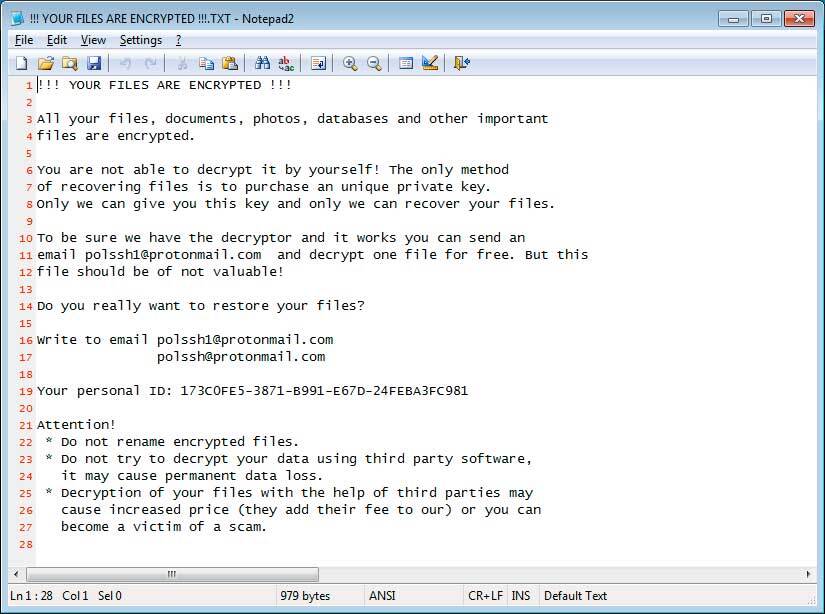Image resolution: width=825 pixels, height=614 pixels.
Task: Zoom in with the magnifier plus icon
Action: (350, 63)
